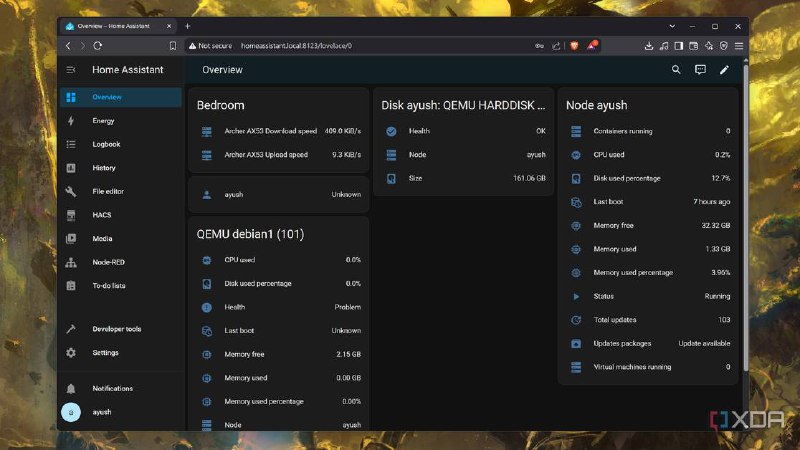This screenshot has width=800, height=450.
Task: Click the To-do lists sidebar icon
Action: click(71, 286)
